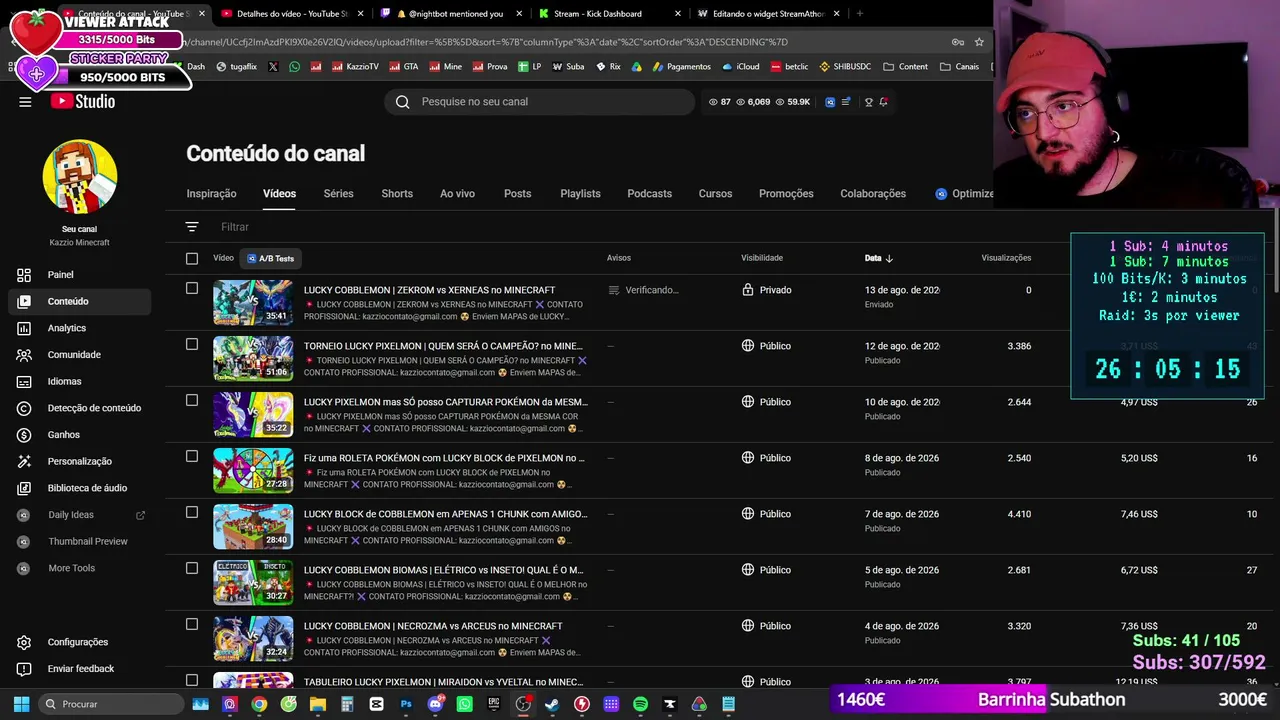The image size is (1280, 720).
Task: Switch to Detalhes do vídeo browser tab
Action: tap(291, 14)
